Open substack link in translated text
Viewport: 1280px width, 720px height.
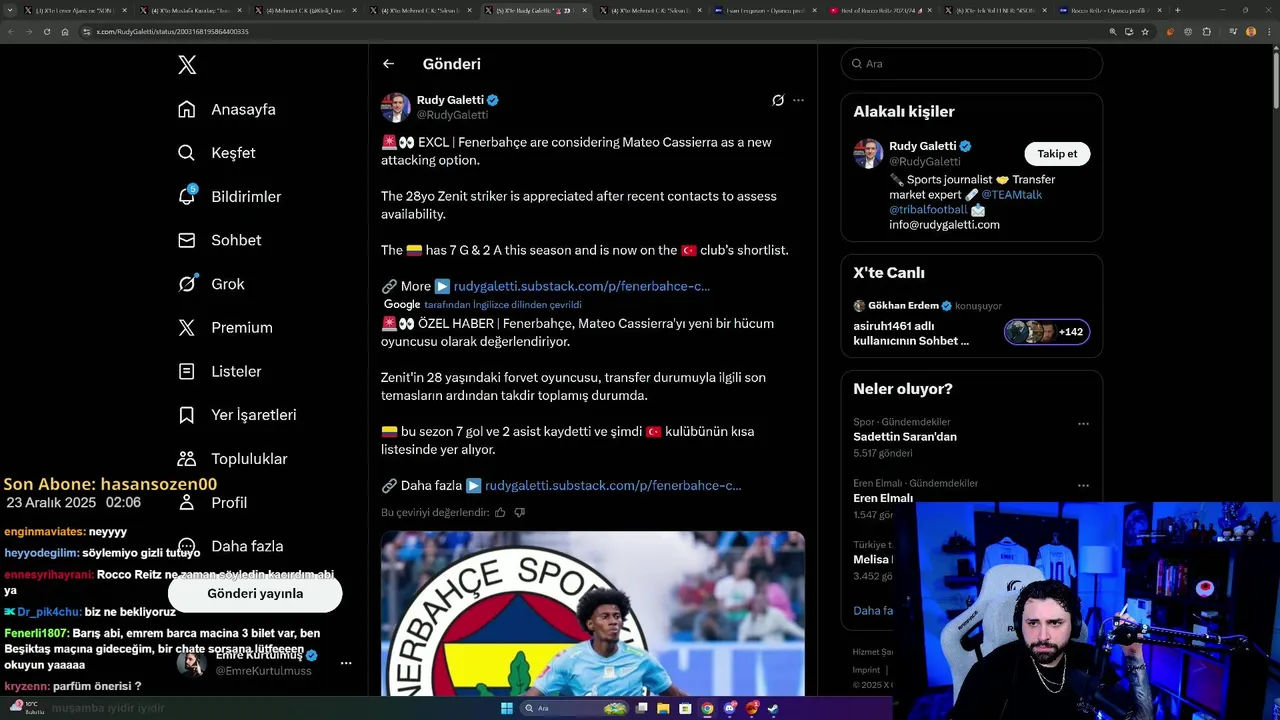coord(613,485)
